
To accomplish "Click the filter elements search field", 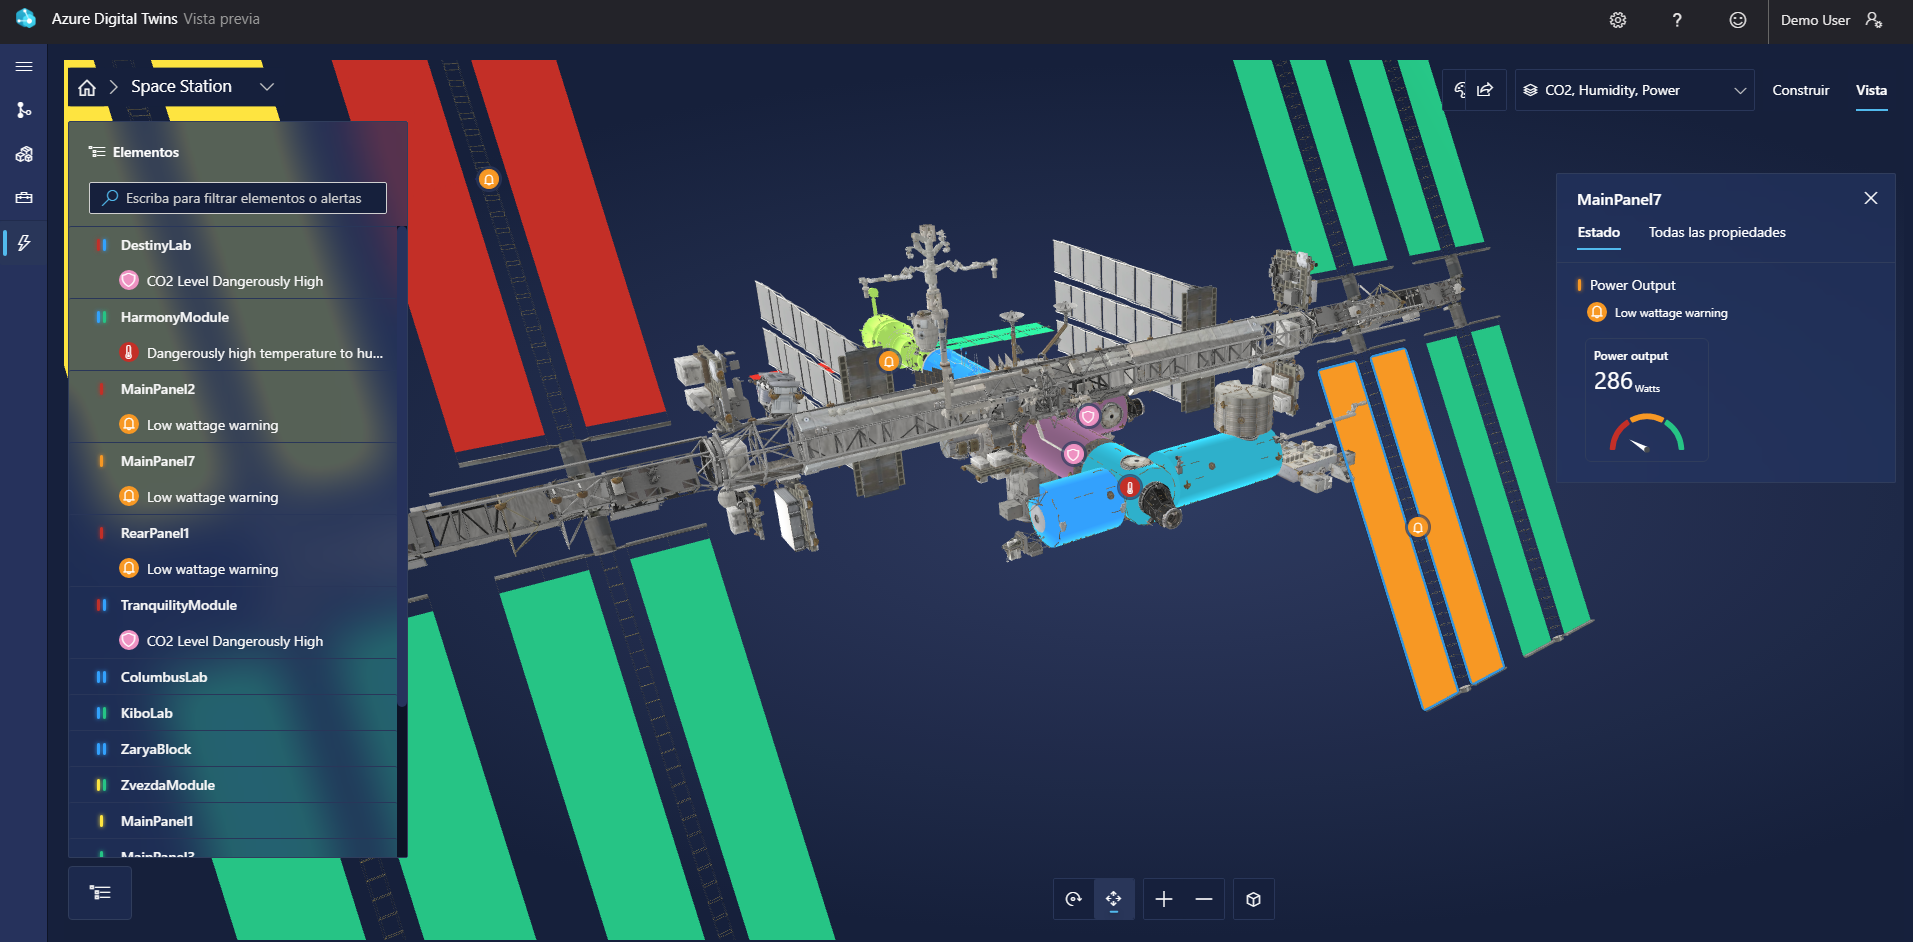I will [x=238, y=198].
